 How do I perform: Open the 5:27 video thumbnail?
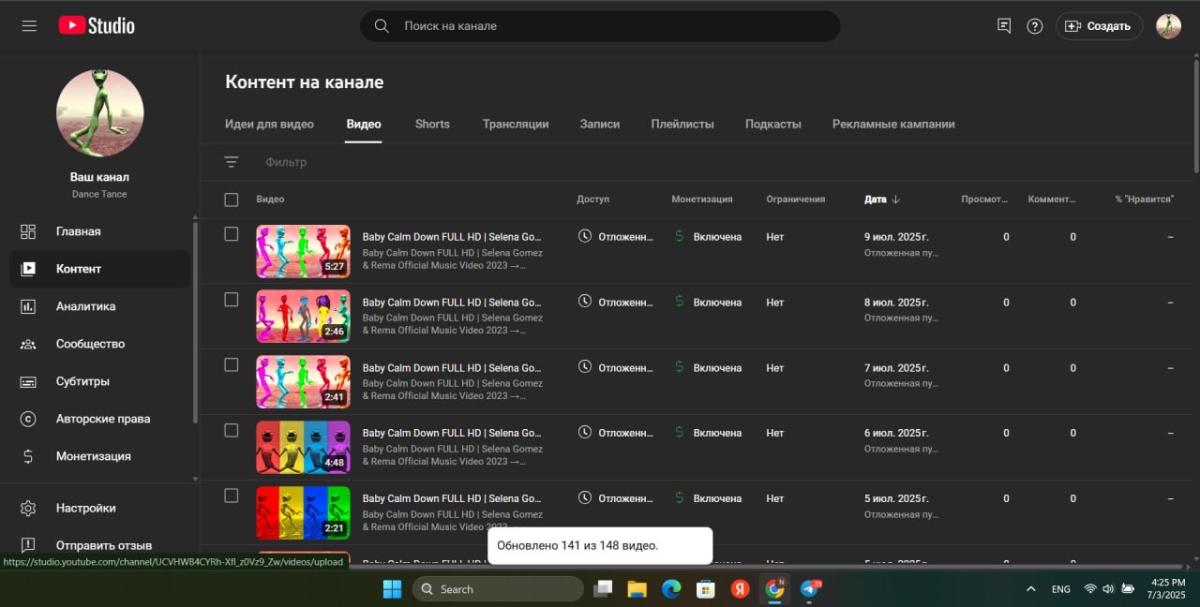[303, 251]
